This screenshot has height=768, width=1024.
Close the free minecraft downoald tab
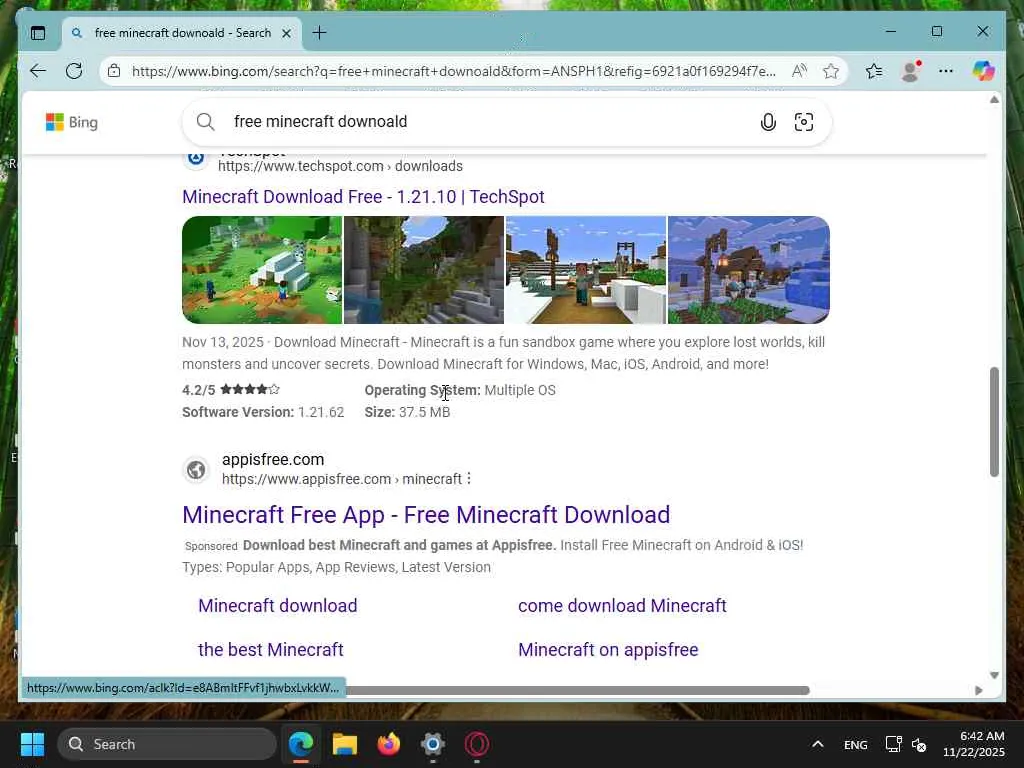286,33
